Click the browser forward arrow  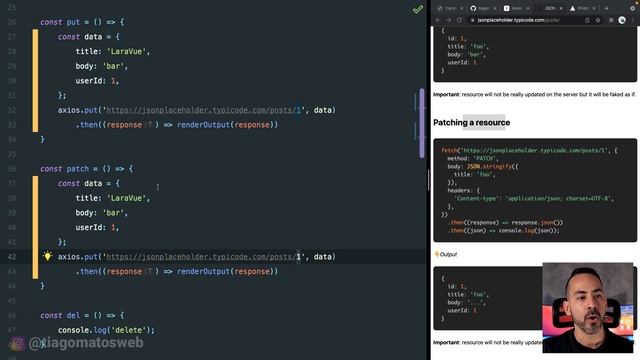pos(449,20)
